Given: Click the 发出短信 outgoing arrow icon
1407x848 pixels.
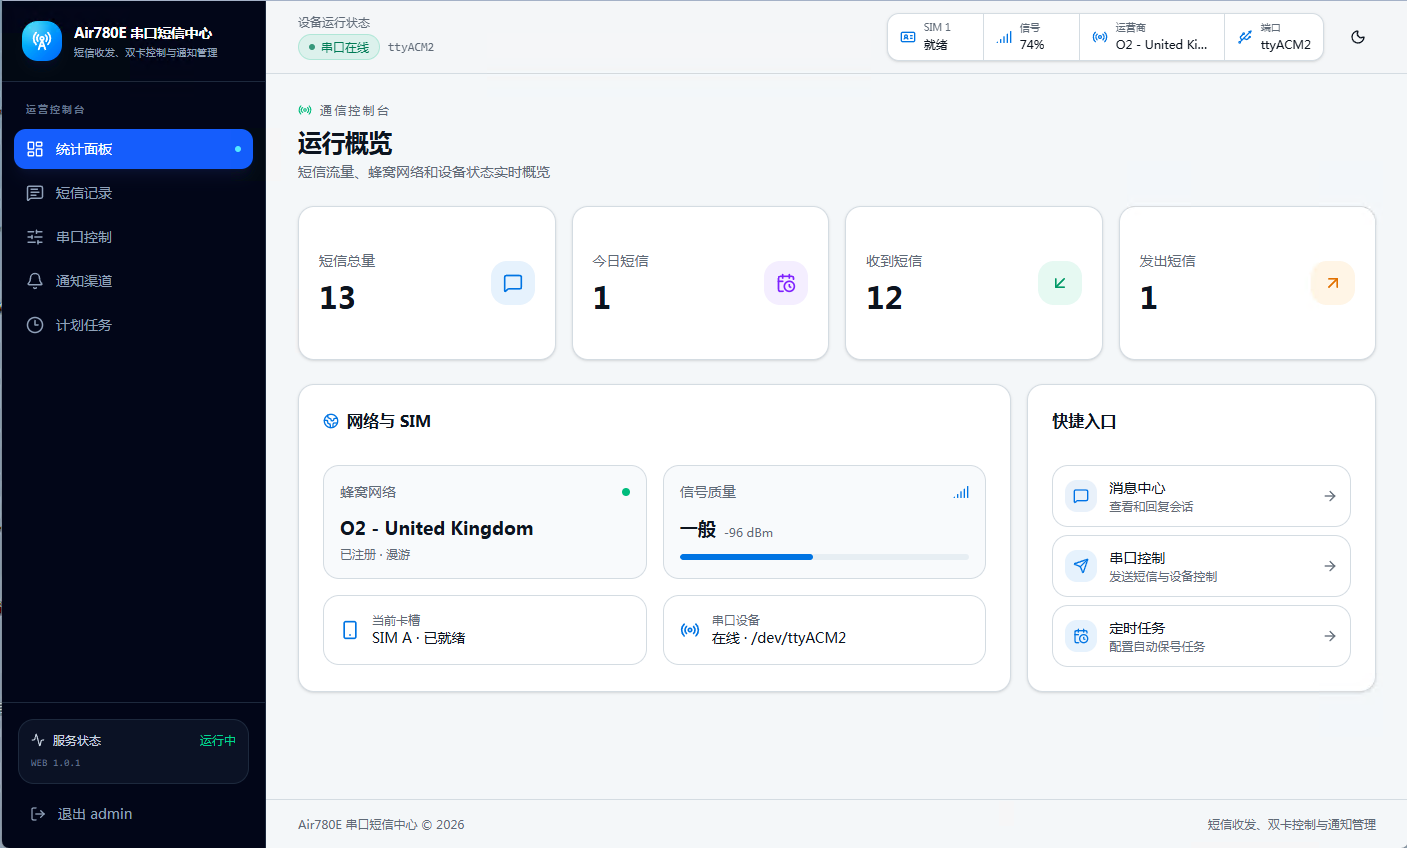Looking at the screenshot, I should [1333, 283].
